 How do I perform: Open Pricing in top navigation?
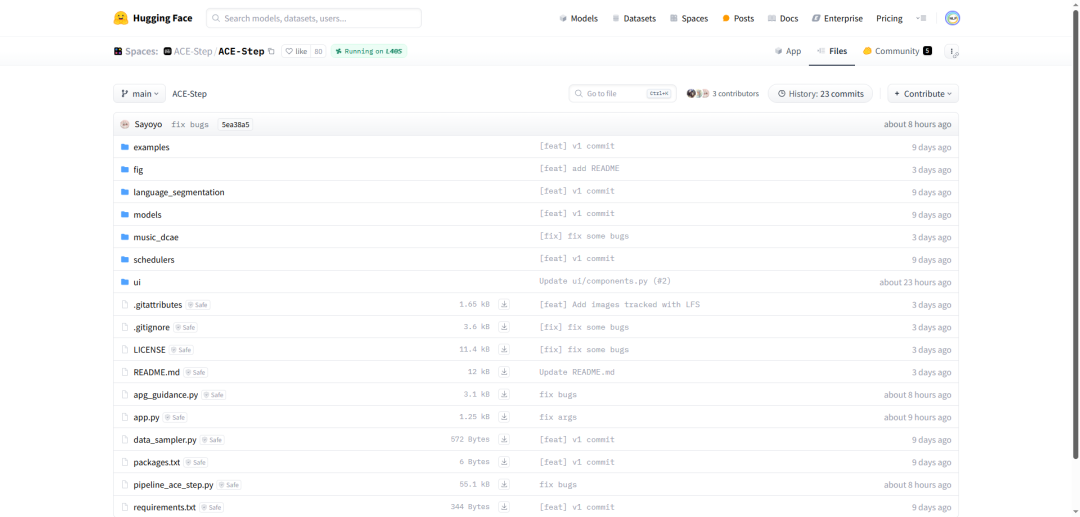[889, 19]
